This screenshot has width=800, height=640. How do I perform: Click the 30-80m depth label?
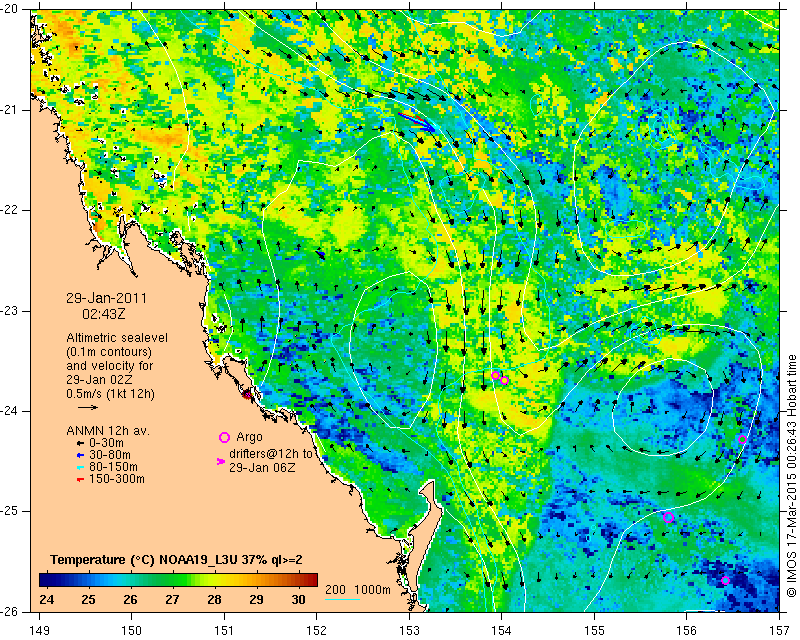pyautogui.click(x=110, y=455)
